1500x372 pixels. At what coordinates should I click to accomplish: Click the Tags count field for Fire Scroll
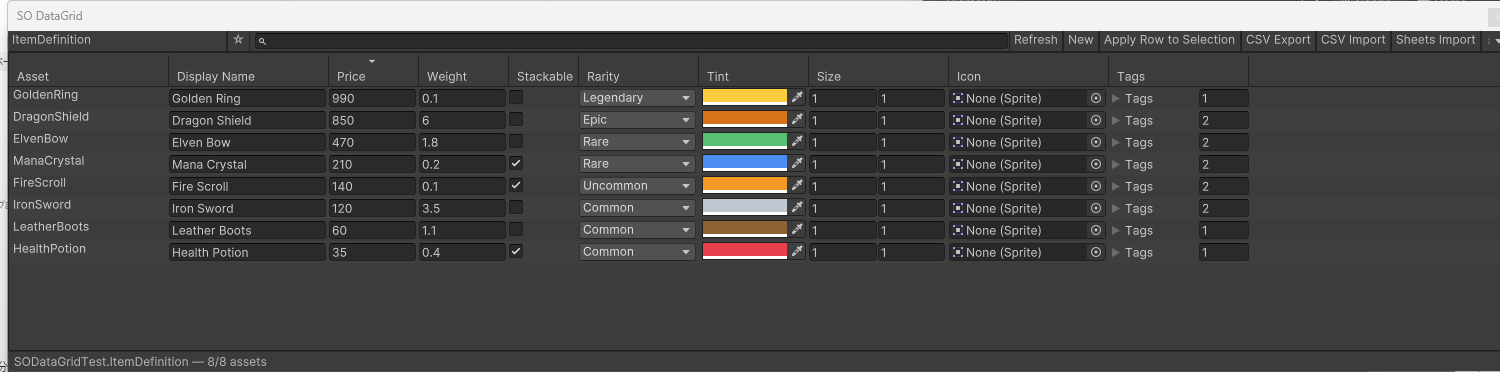pyautogui.click(x=1223, y=186)
